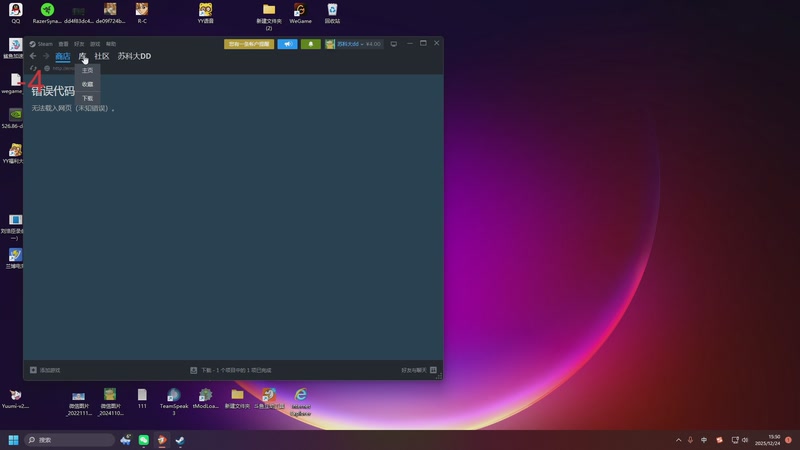The image size is (800, 450).
Task: Choose 主页 in the library dropdown
Action: pos(87,70)
